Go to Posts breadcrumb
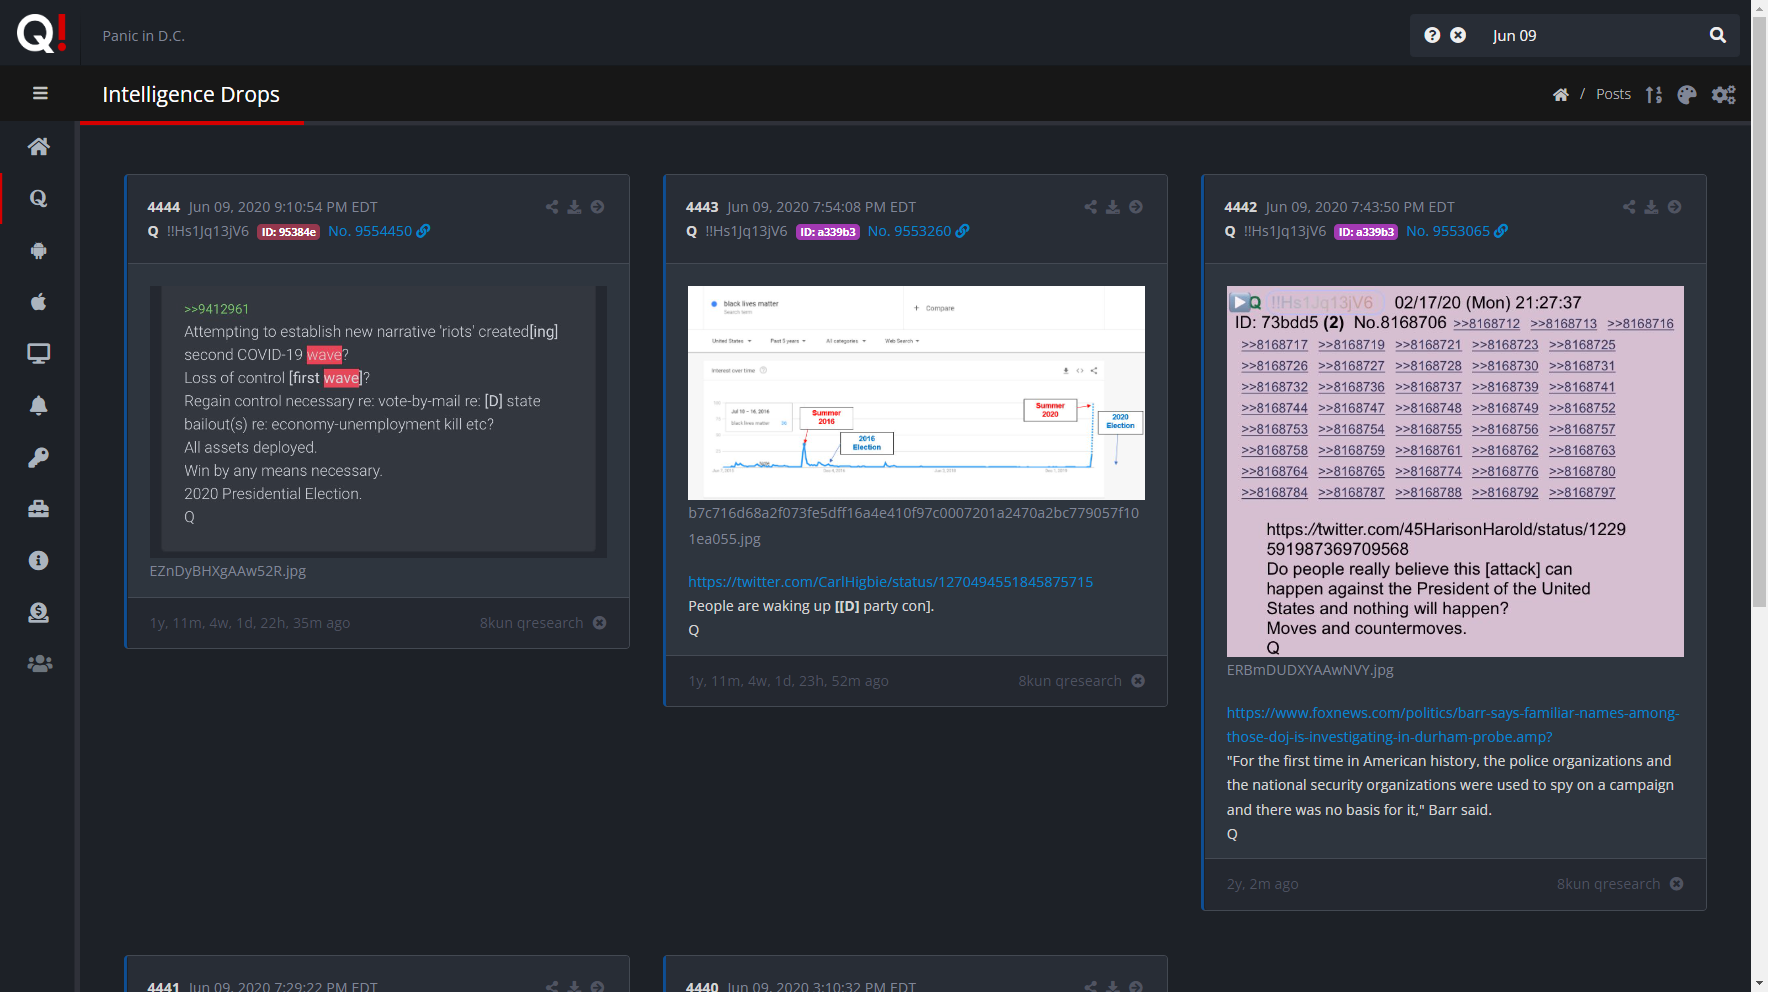This screenshot has width=1768, height=992. point(1613,94)
